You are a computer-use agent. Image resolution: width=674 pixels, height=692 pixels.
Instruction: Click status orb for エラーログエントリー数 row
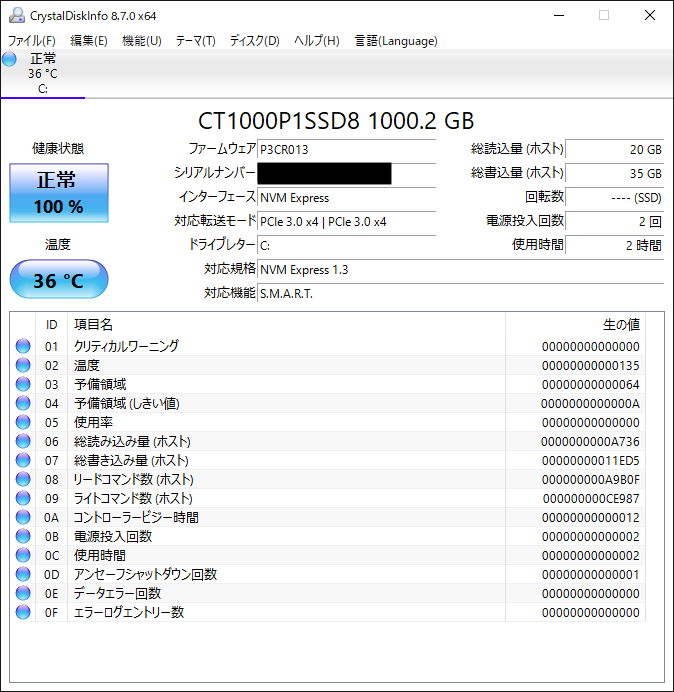pyautogui.click(x=23, y=612)
